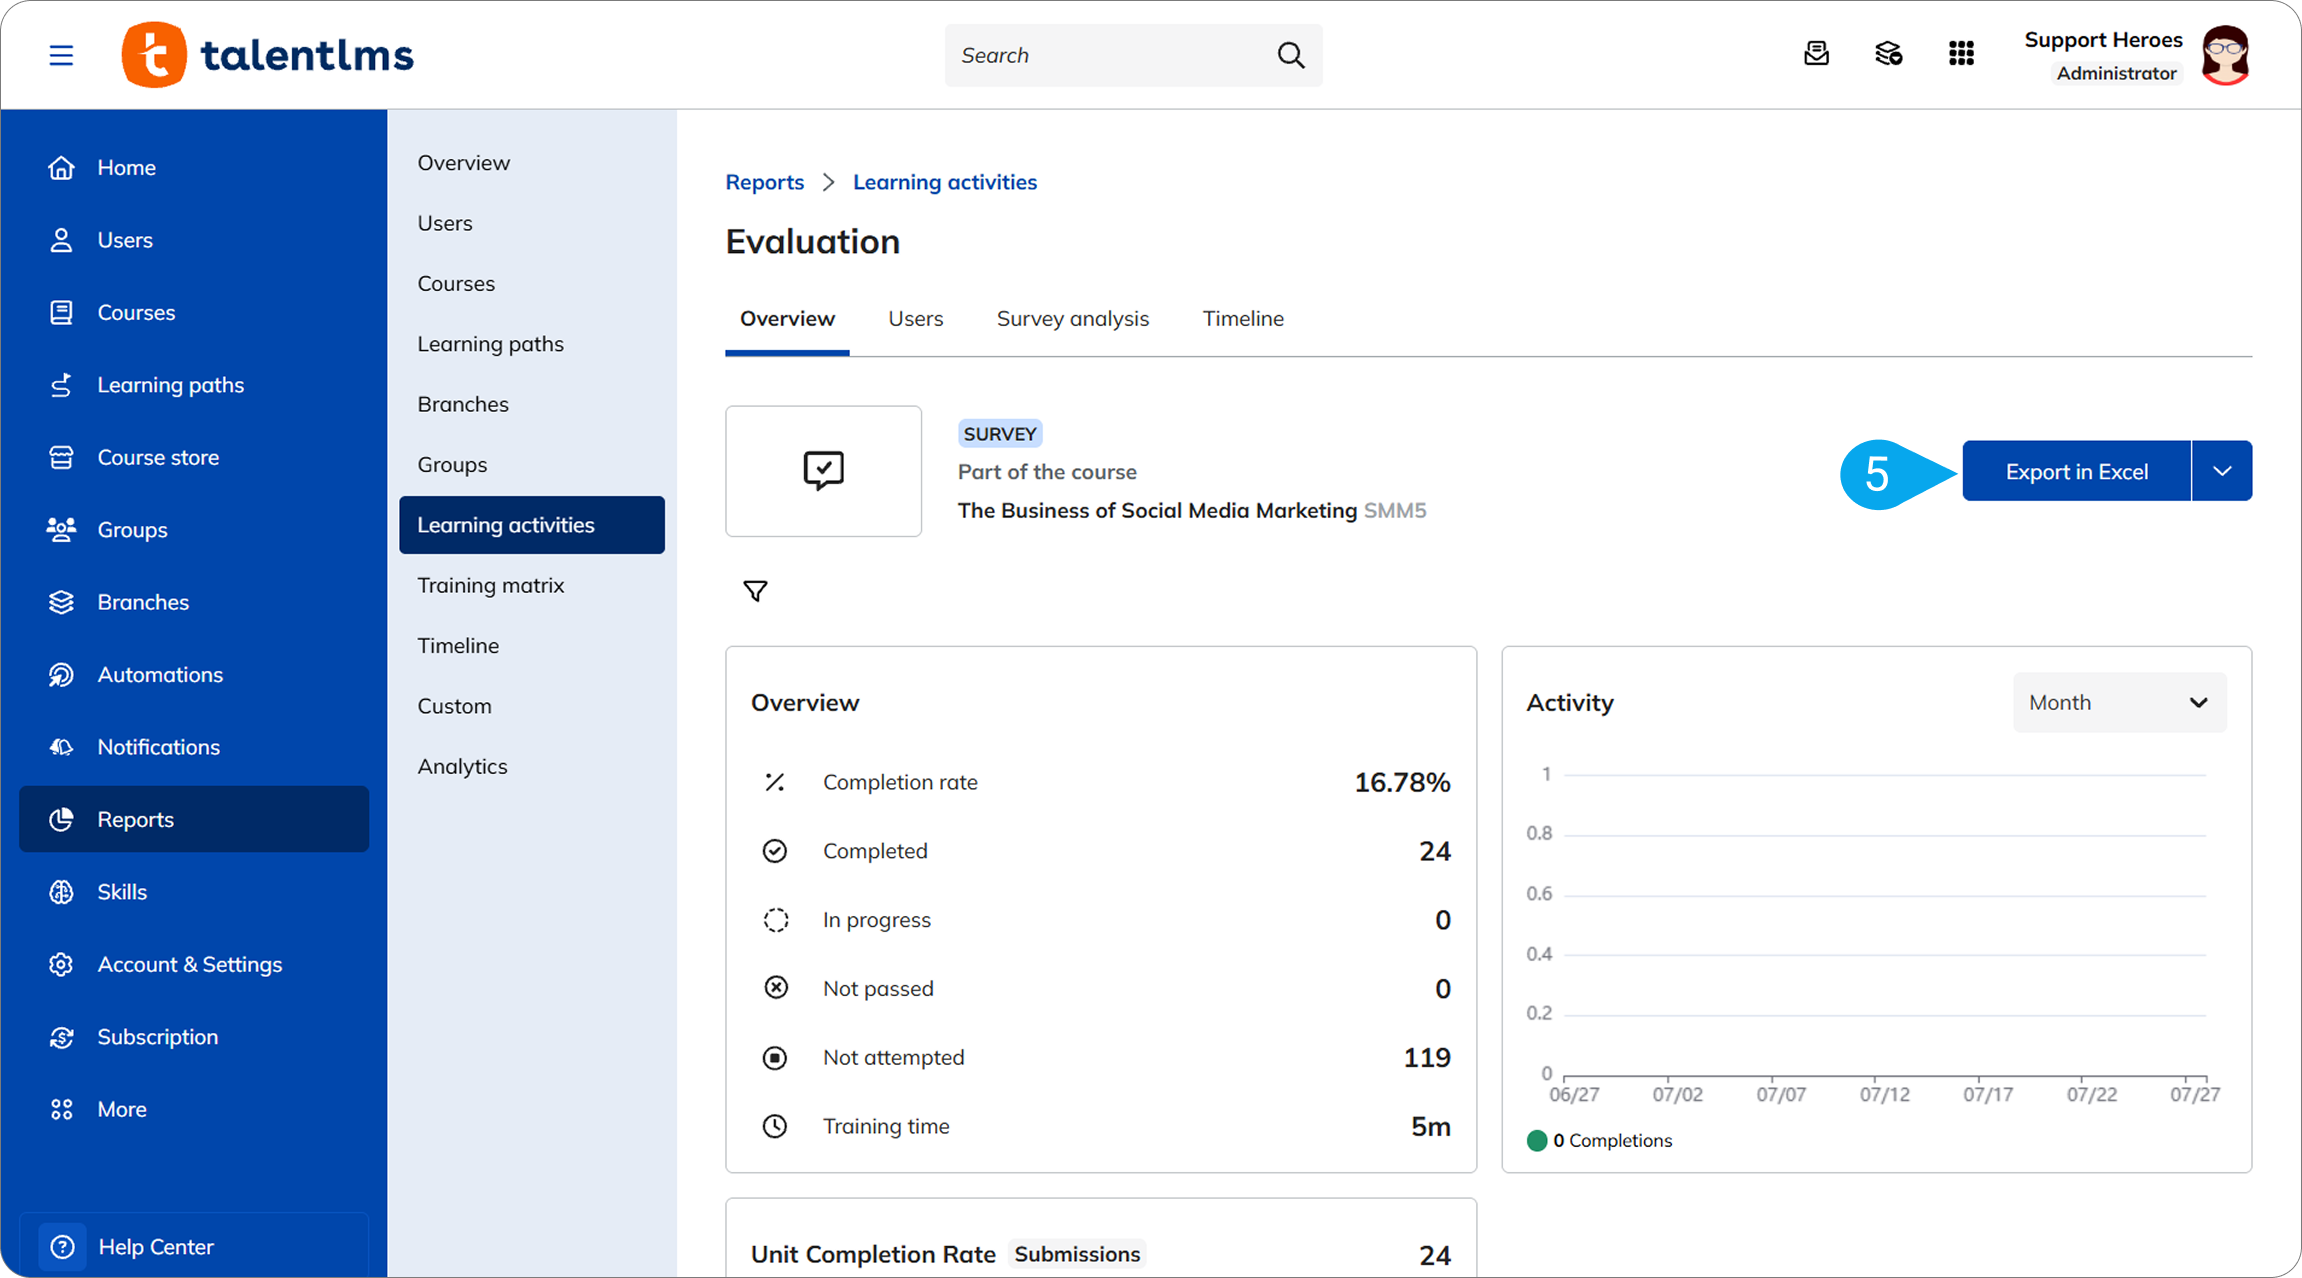
Task: Select the Users tab
Action: click(x=915, y=318)
